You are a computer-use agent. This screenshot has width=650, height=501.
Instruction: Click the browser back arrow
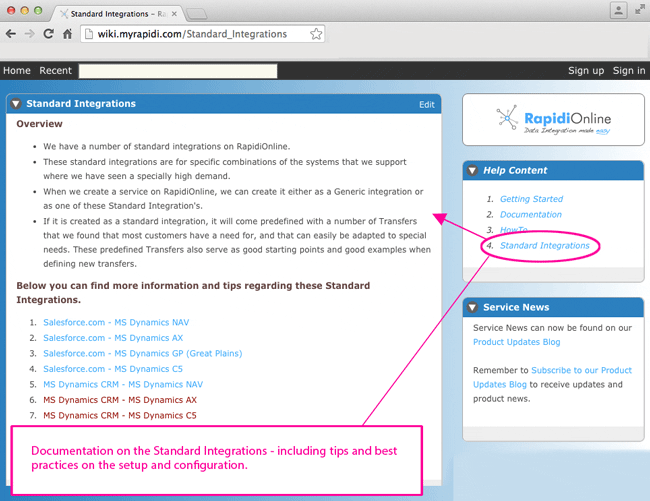11,34
